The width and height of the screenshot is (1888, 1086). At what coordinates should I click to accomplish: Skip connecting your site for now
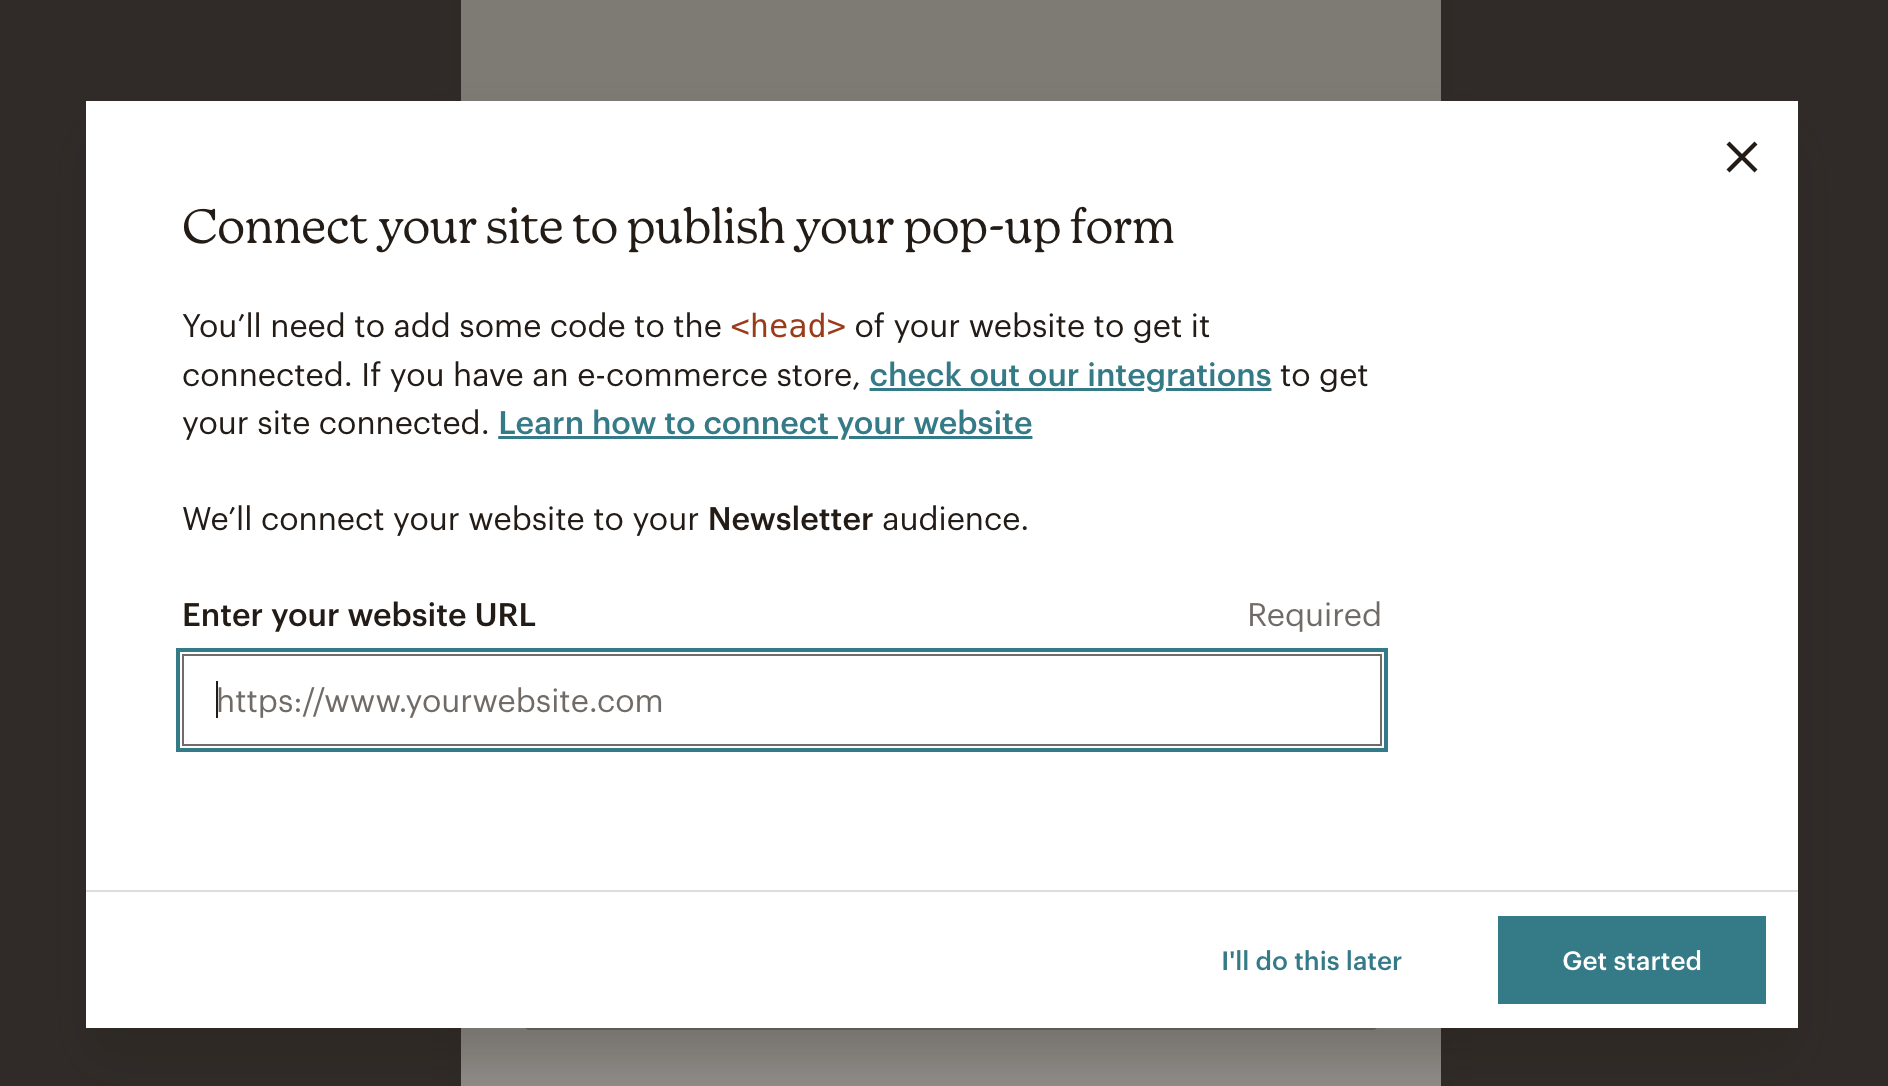click(1311, 960)
